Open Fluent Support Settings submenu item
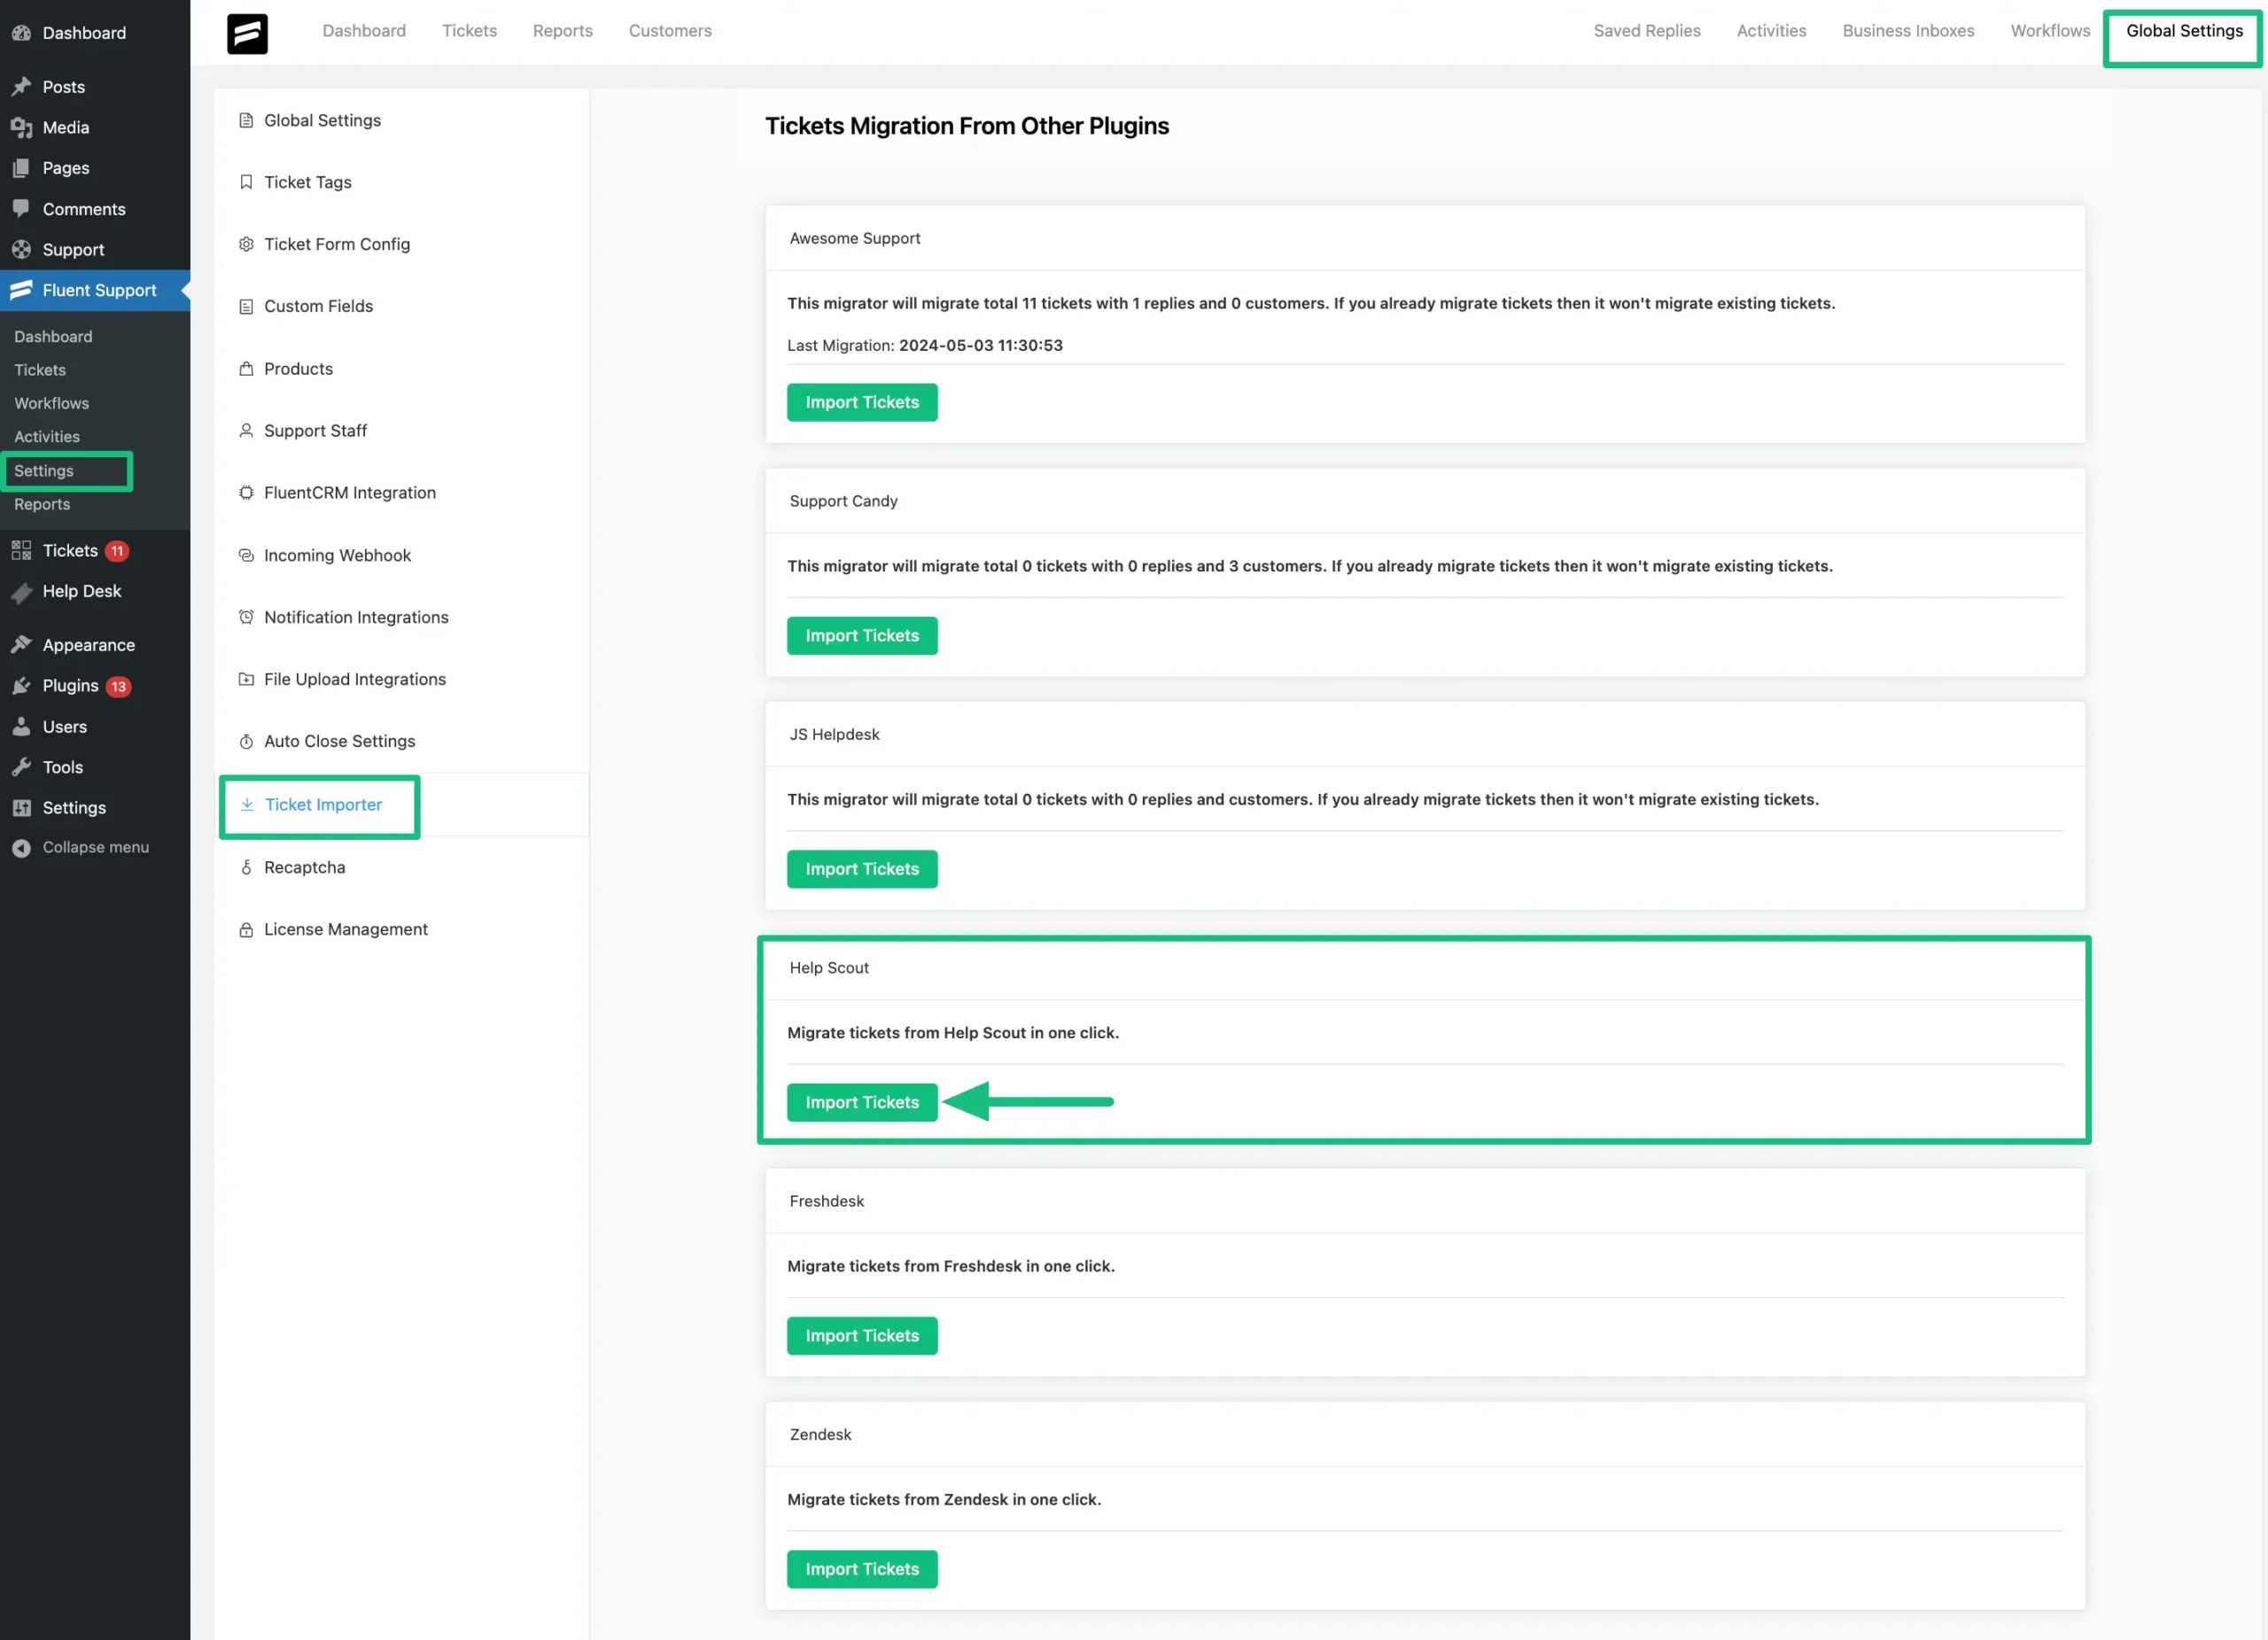This screenshot has width=2268, height=1640. pyautogui.click(x=44, y=471)
